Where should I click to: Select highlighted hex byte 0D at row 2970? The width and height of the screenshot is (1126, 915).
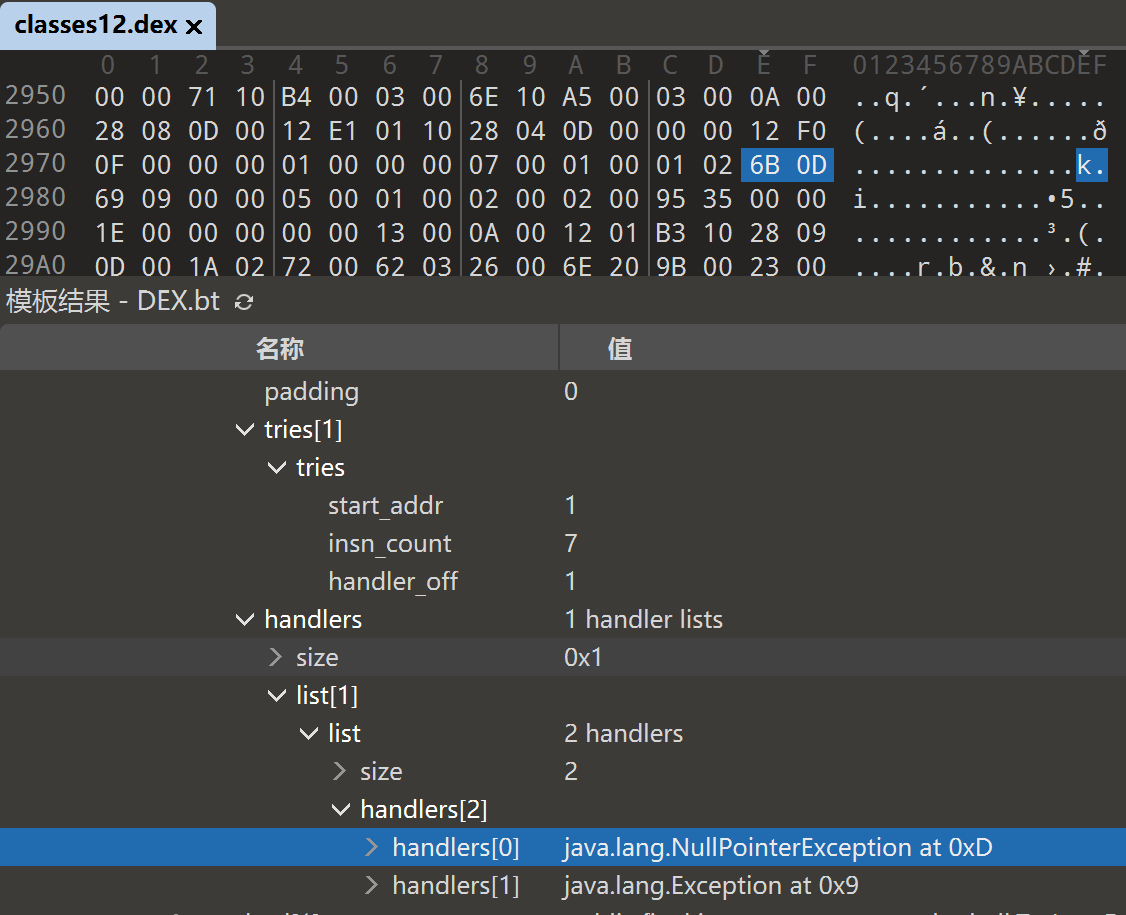(x=811, y=165)
